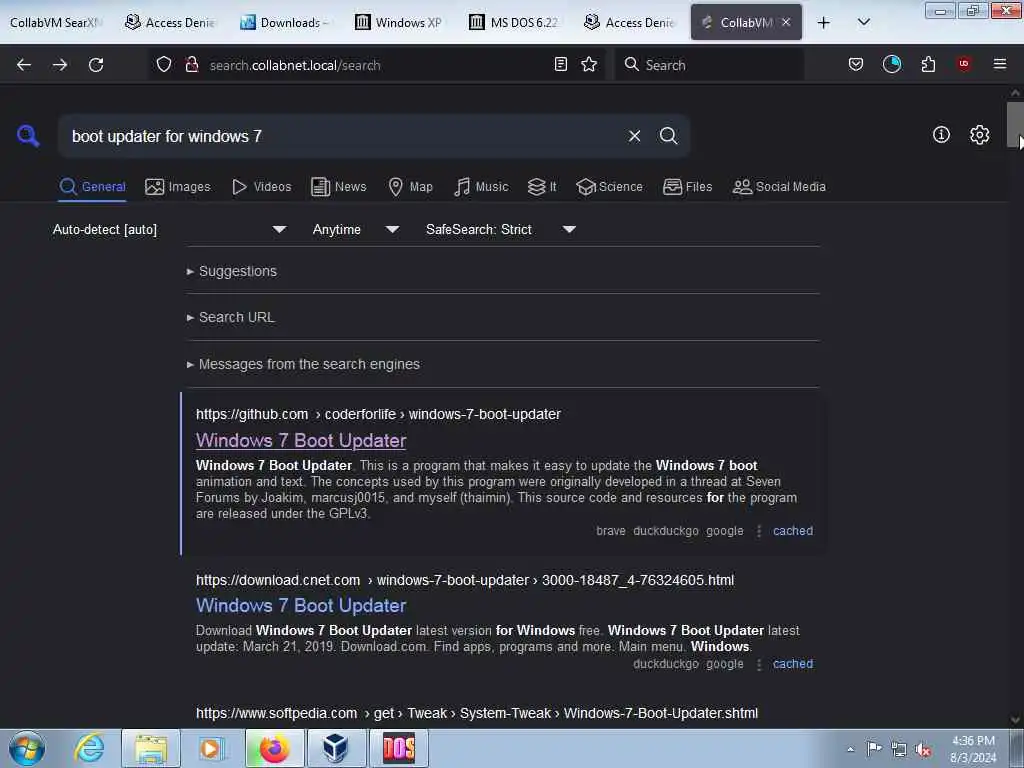Click the softpedia.com result URL
This screenshot has height=768, width=1024.
tap(477, 713)
